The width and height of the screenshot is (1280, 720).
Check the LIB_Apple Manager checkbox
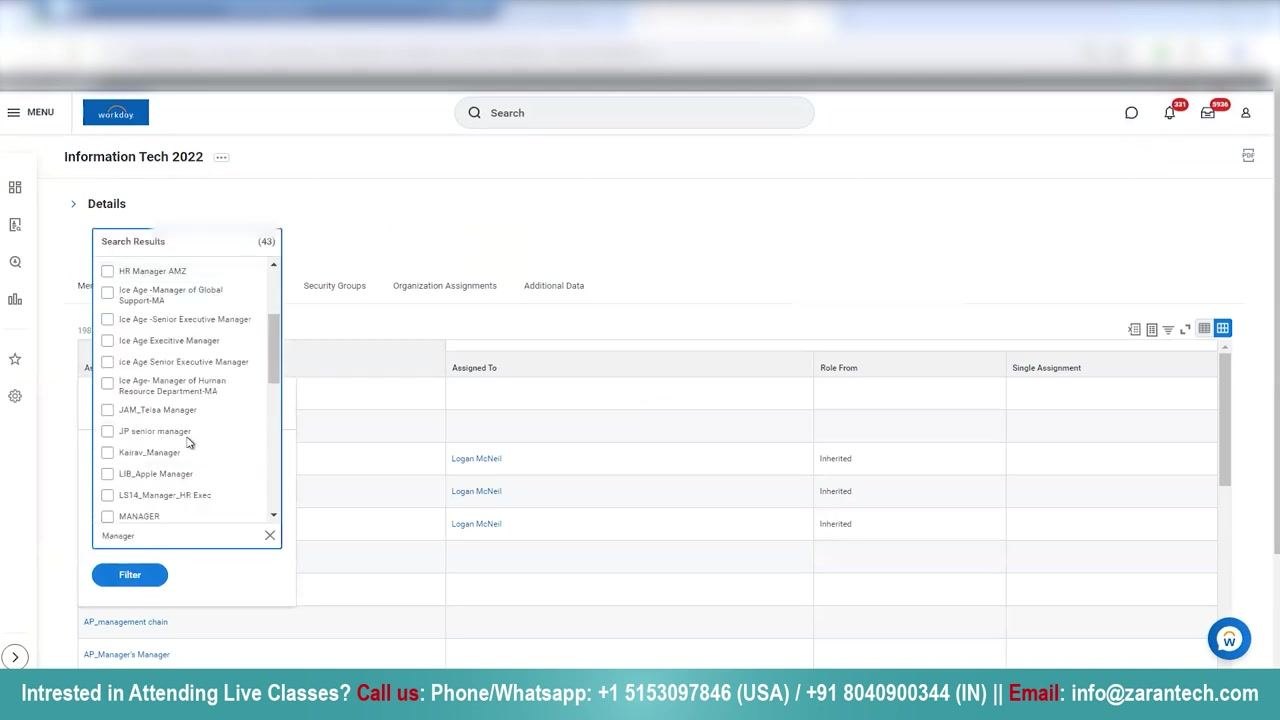click(107, 474)
